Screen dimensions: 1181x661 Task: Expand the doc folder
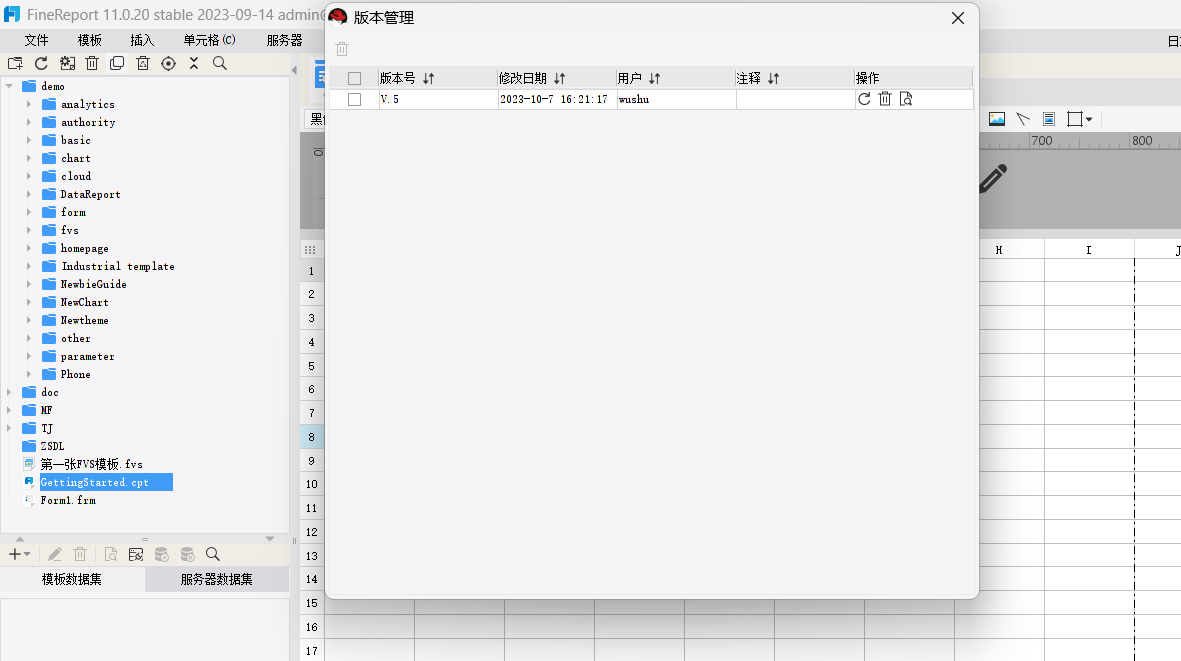9,392
